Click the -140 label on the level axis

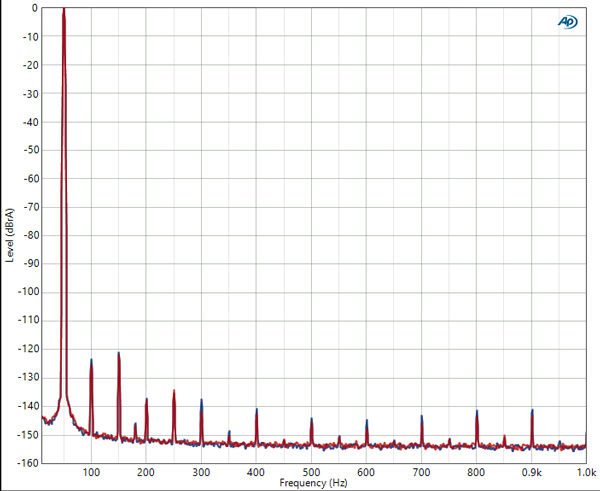(x=28, y=406)
